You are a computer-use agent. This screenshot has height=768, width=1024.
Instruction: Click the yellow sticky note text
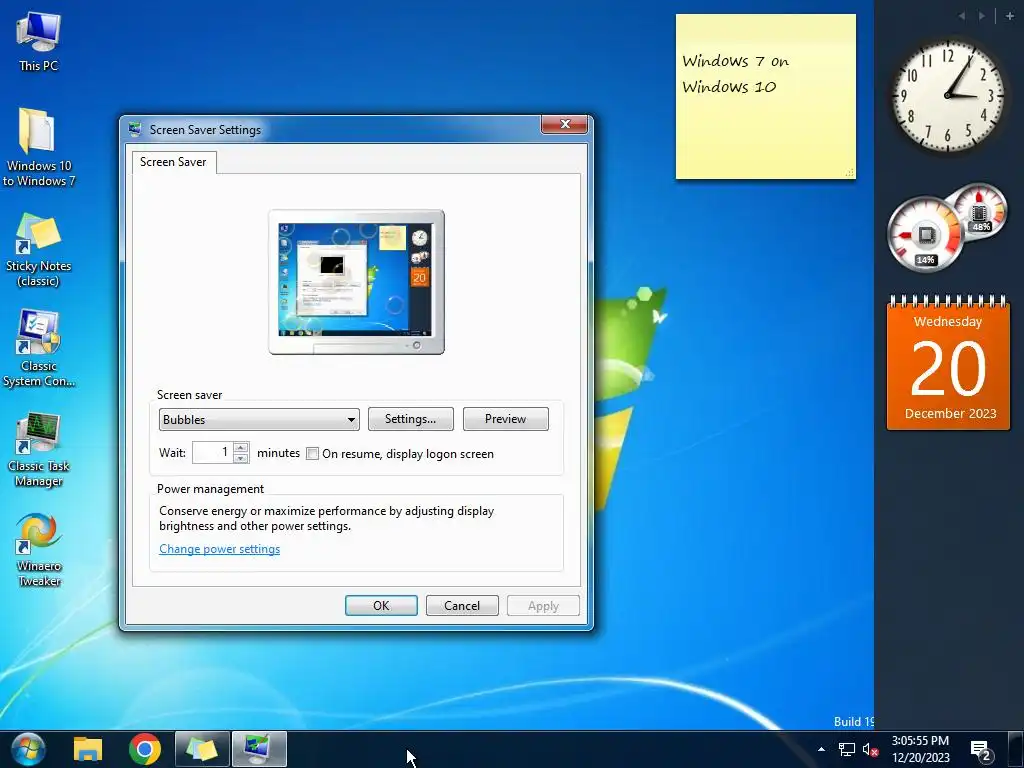pos(735,74)
